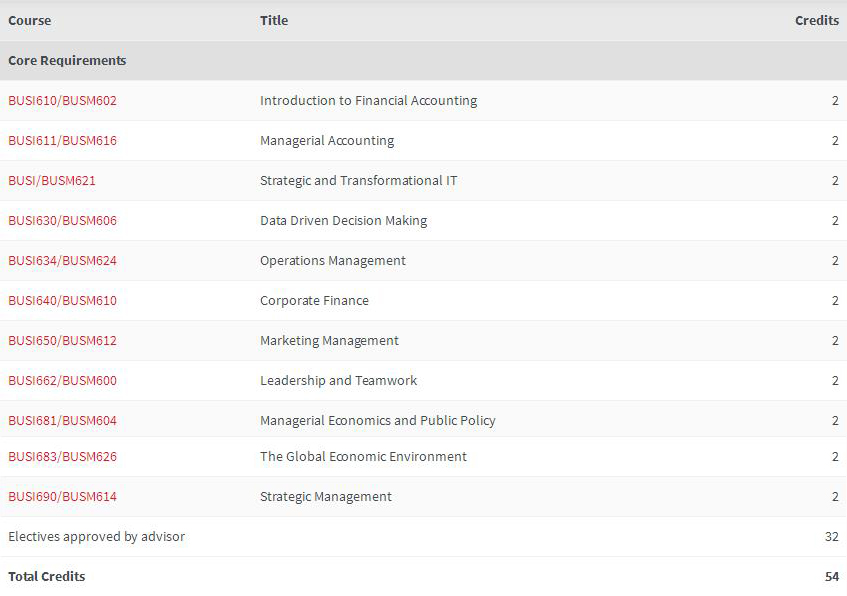Click the Credits column header
This screenshot has height=596, width=847.
[x=816, y=21]
